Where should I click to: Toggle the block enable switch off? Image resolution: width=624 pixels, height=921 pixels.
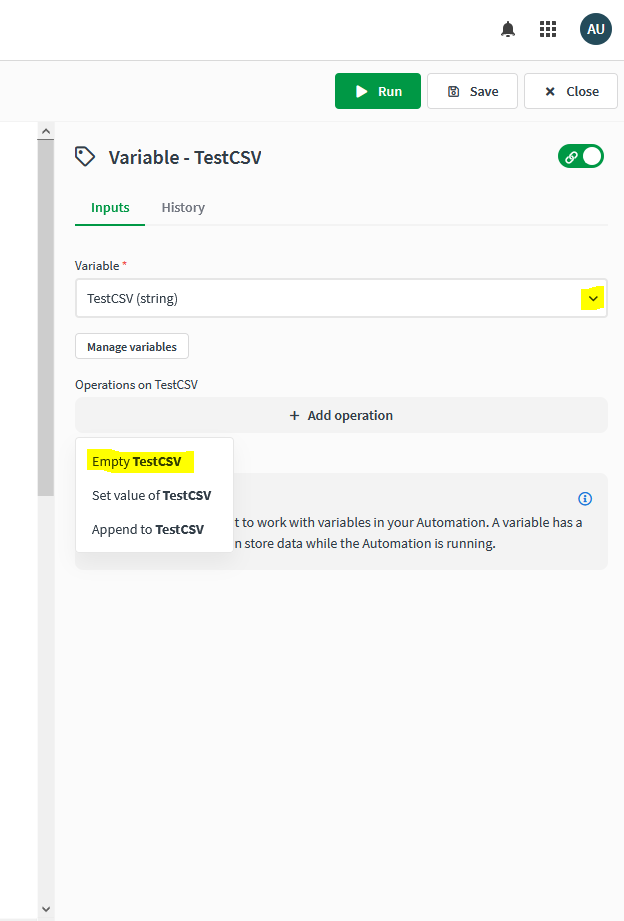(x=581, y=157)
